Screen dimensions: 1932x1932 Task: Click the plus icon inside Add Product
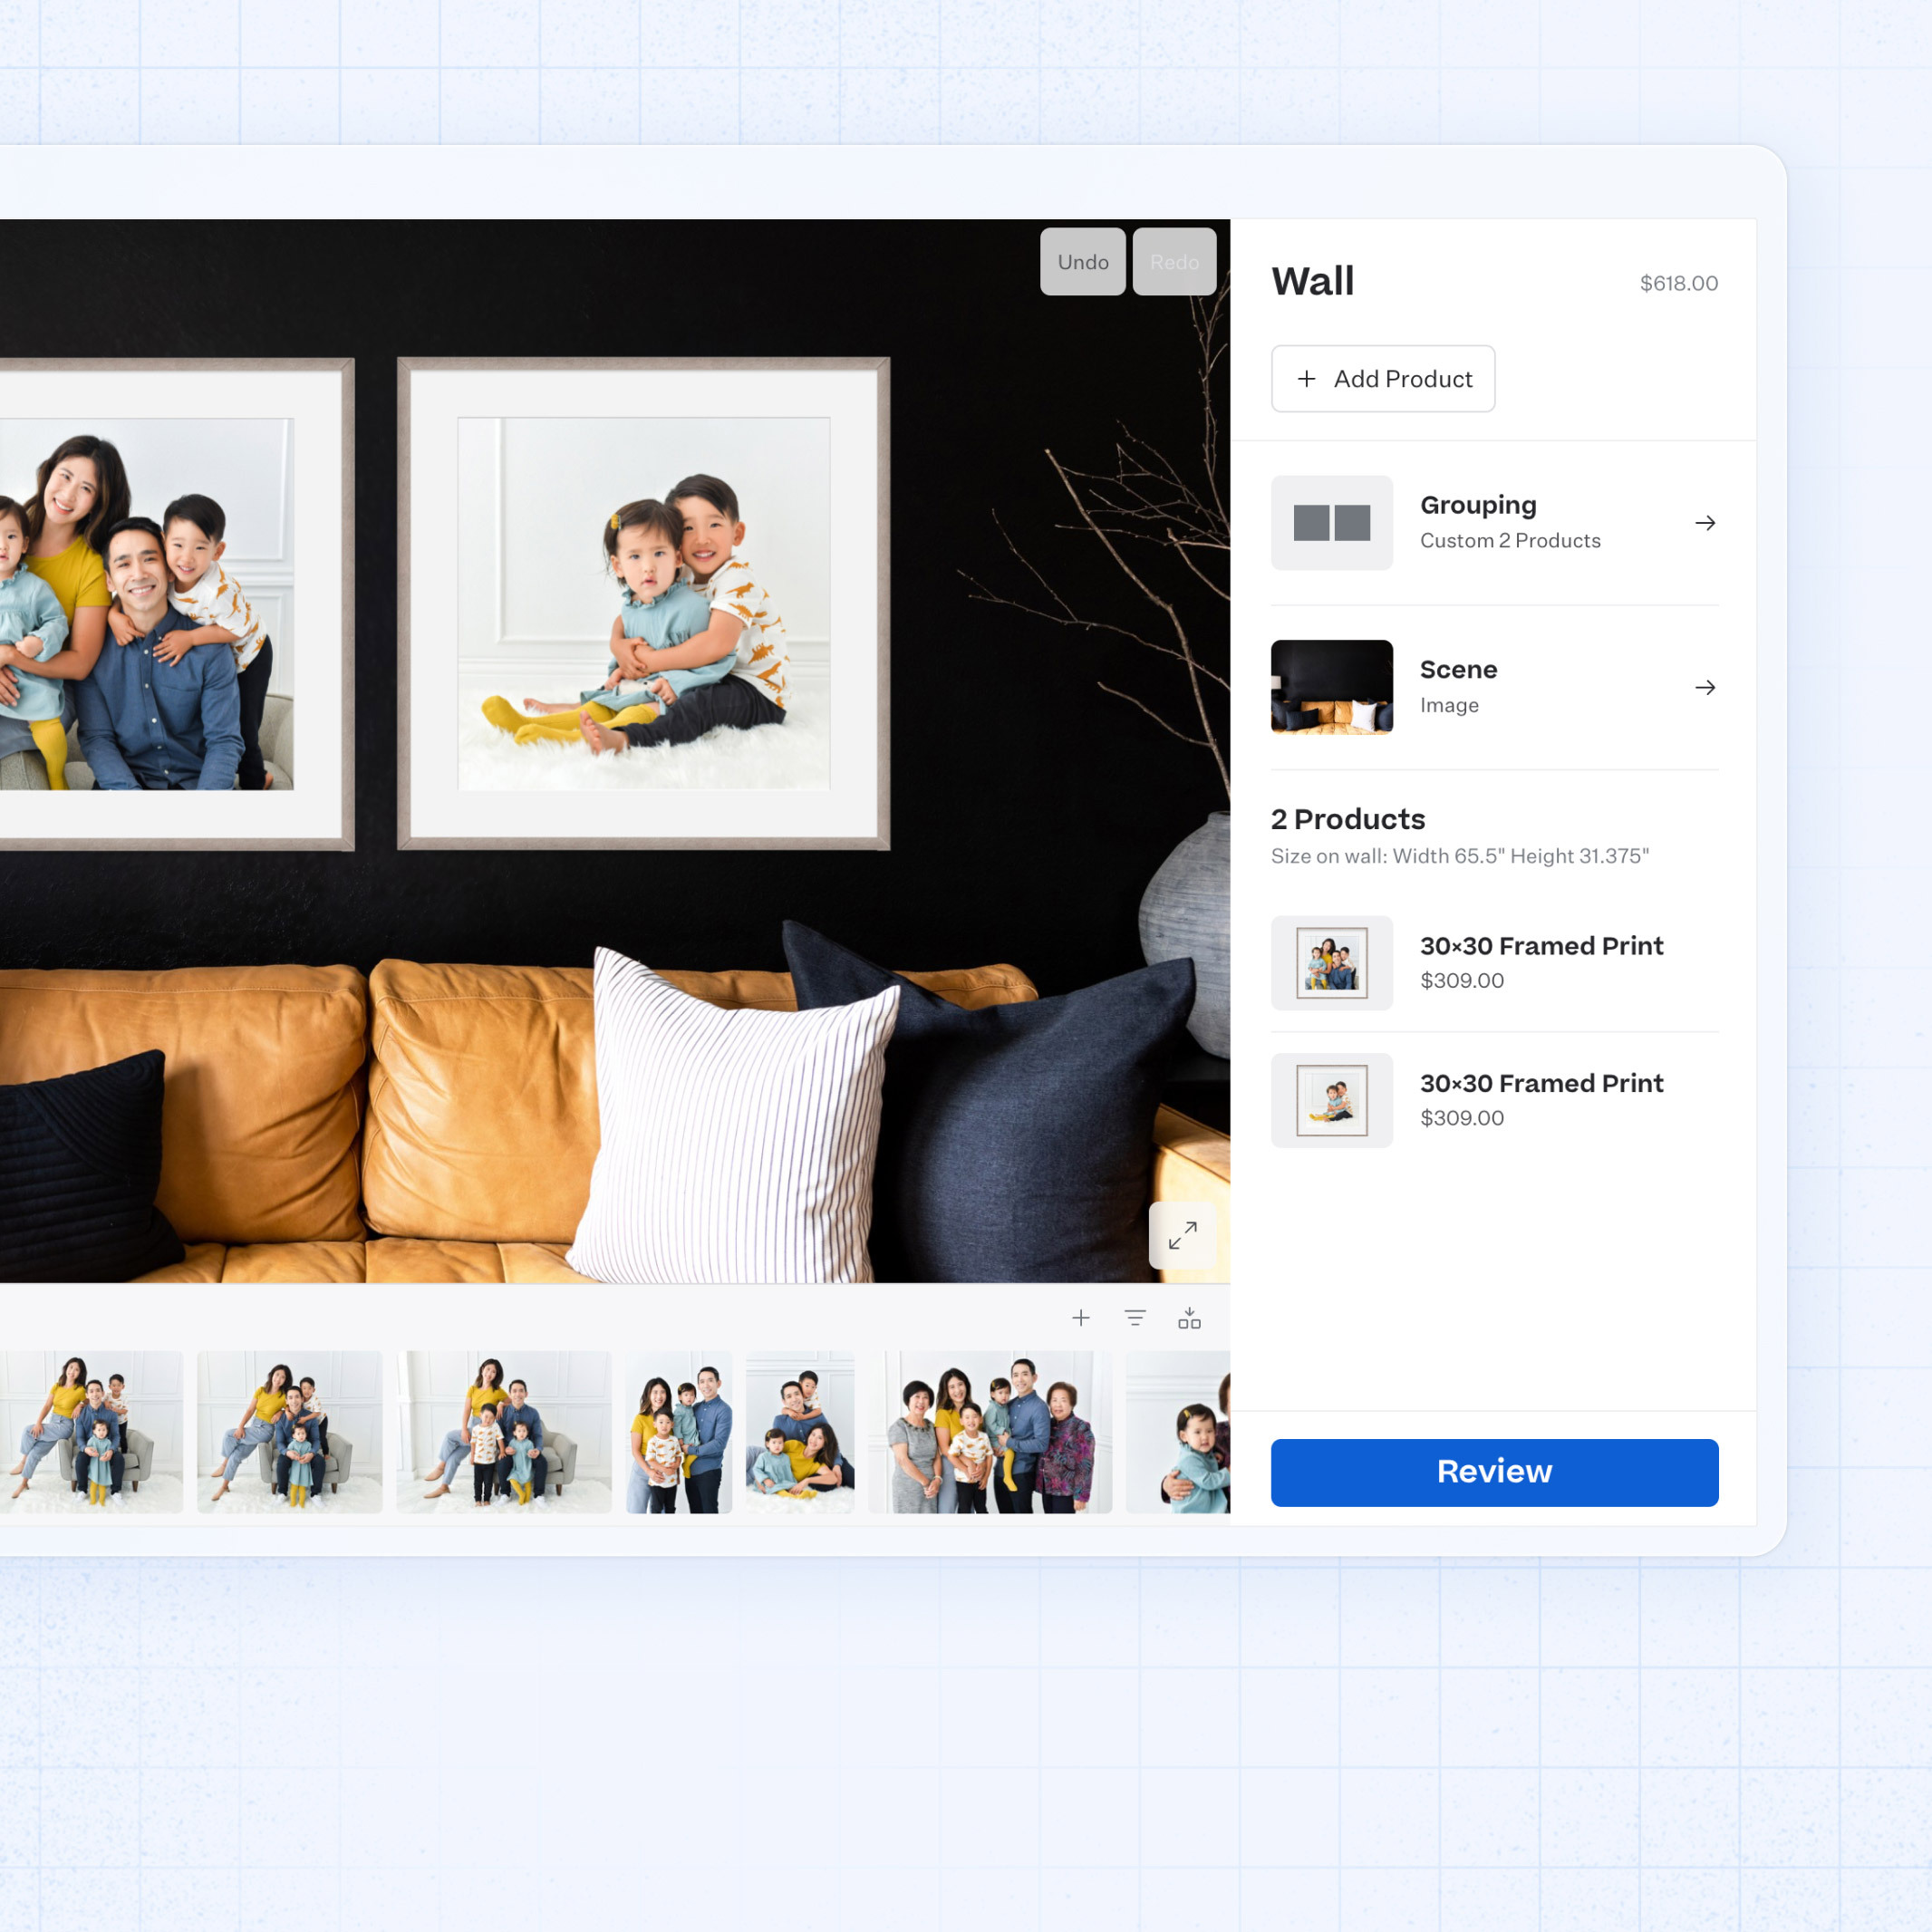click(x=1306, y=379)
